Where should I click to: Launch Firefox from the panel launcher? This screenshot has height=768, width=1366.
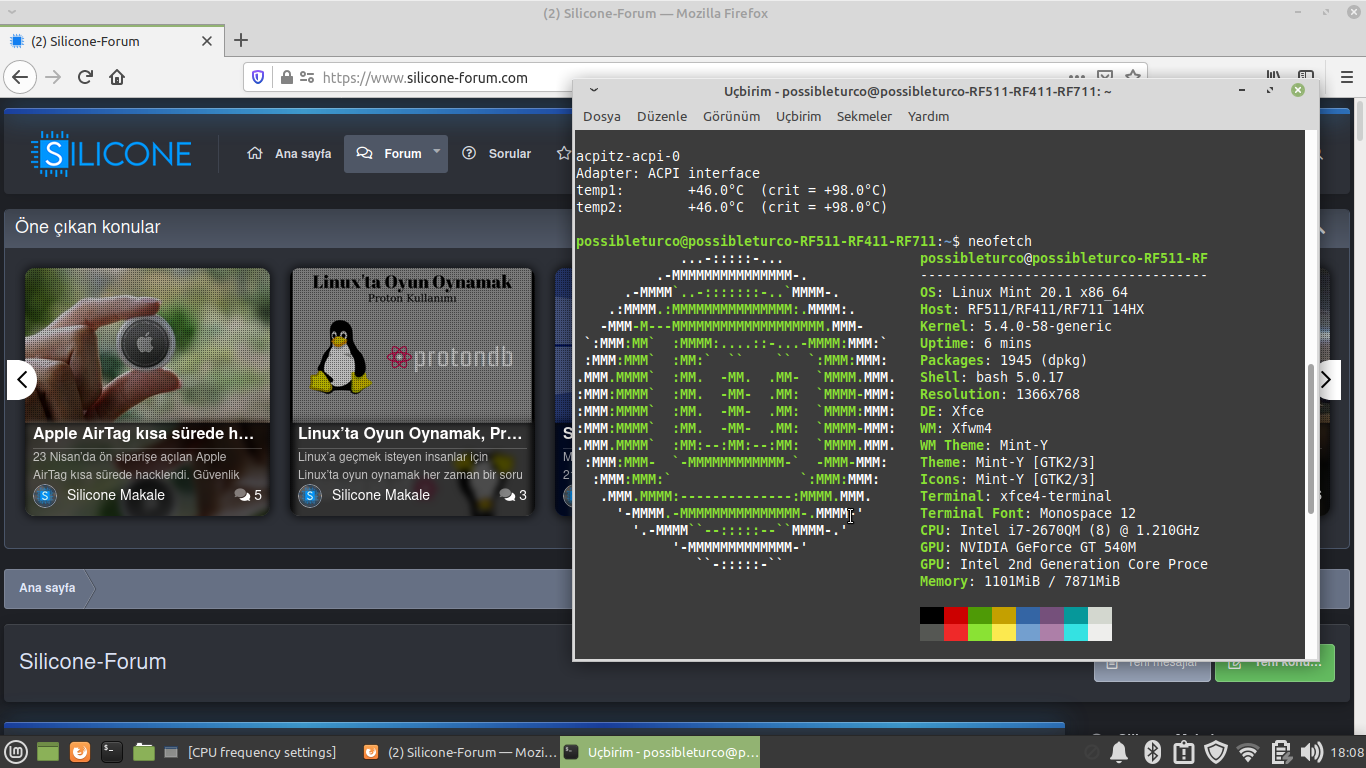pyautogui.click(x=80, y=752)
